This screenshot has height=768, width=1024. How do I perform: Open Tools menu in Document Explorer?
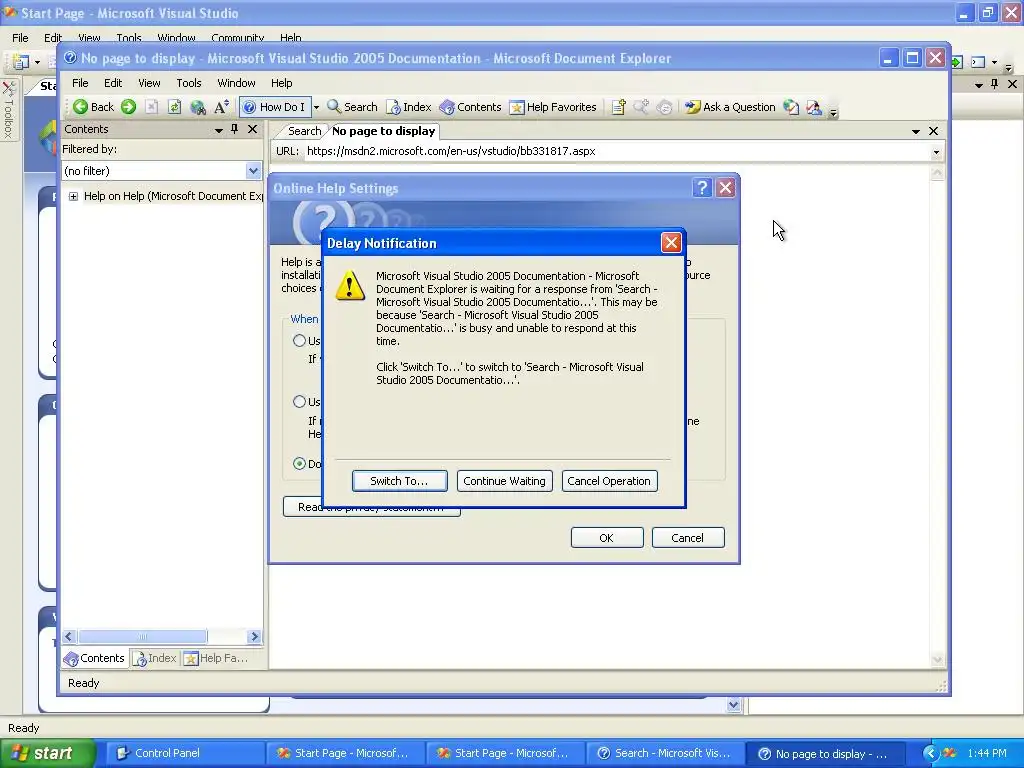click(189, 83)
